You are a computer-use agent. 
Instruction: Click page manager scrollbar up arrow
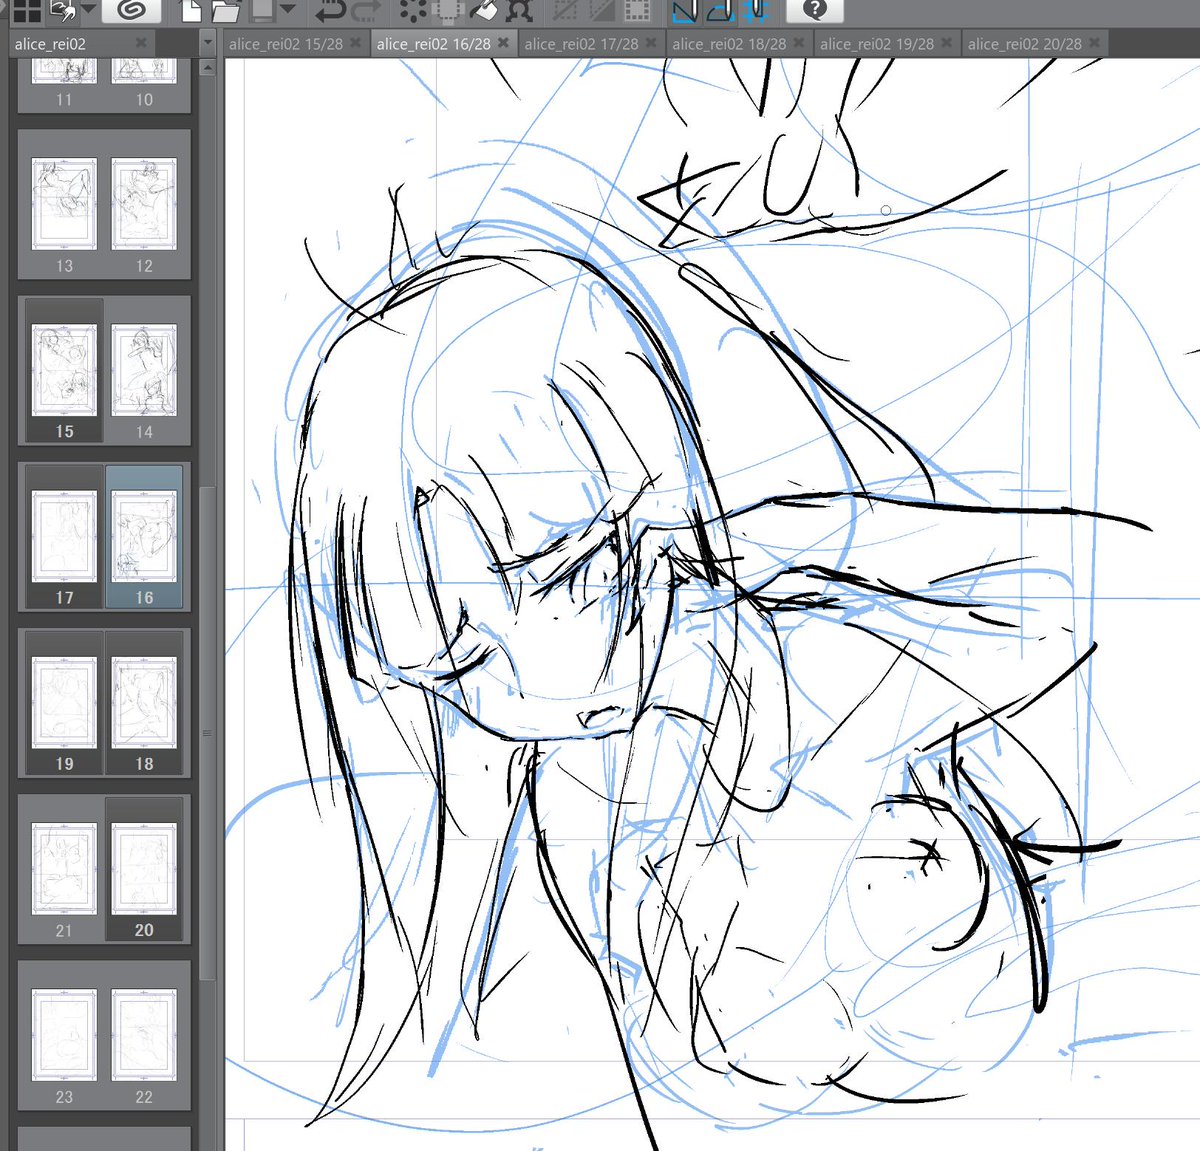tap(207, 68)
